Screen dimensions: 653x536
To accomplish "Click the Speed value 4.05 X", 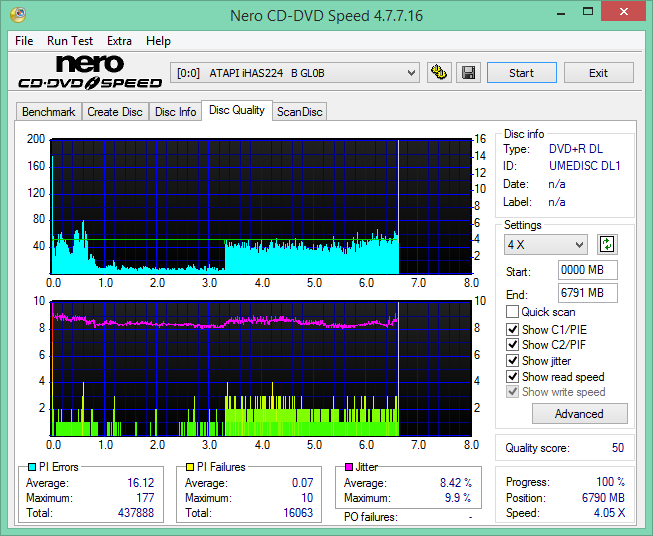I will click(609, 513).
